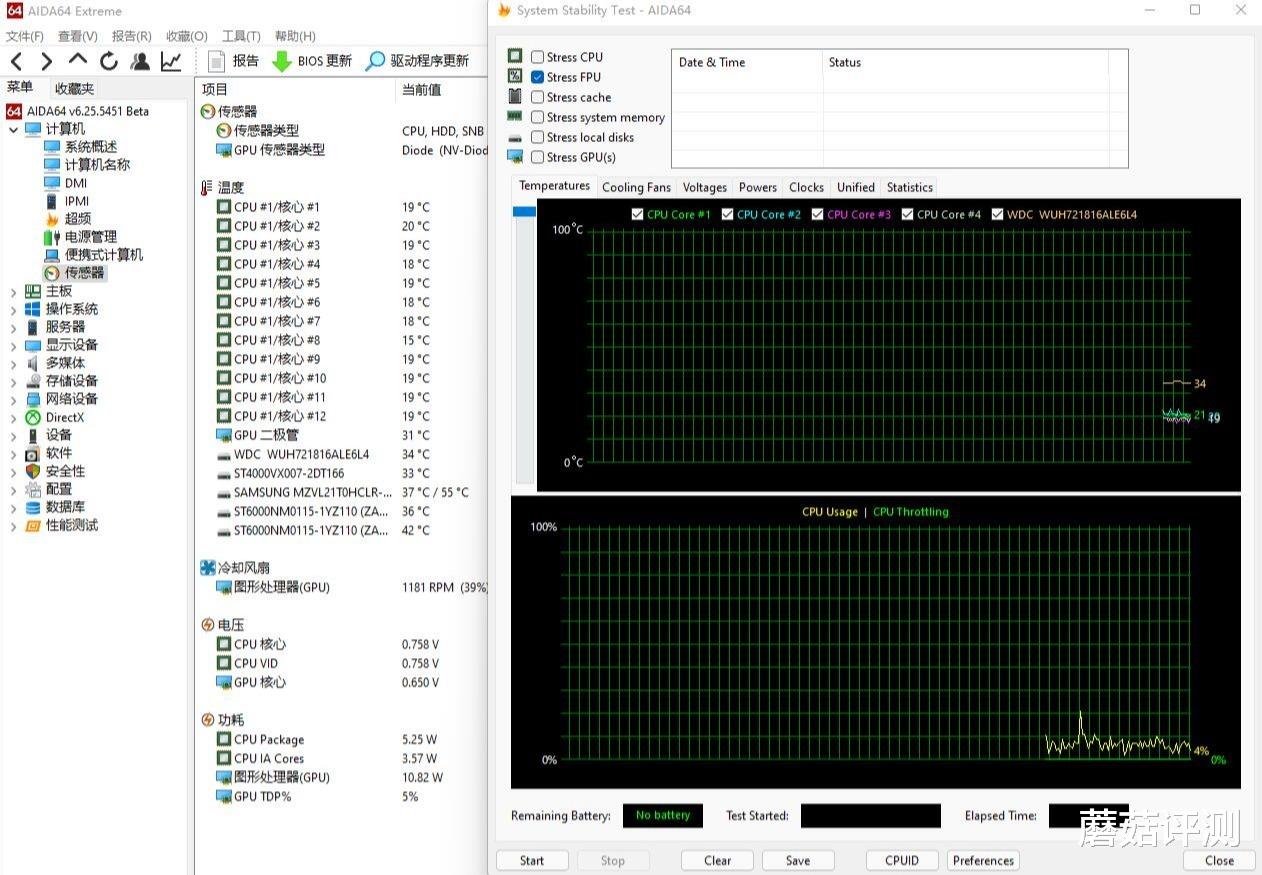1262x875 pixels.
Task: Enable Stress system memory checkbox
Action: coord(538,117)
